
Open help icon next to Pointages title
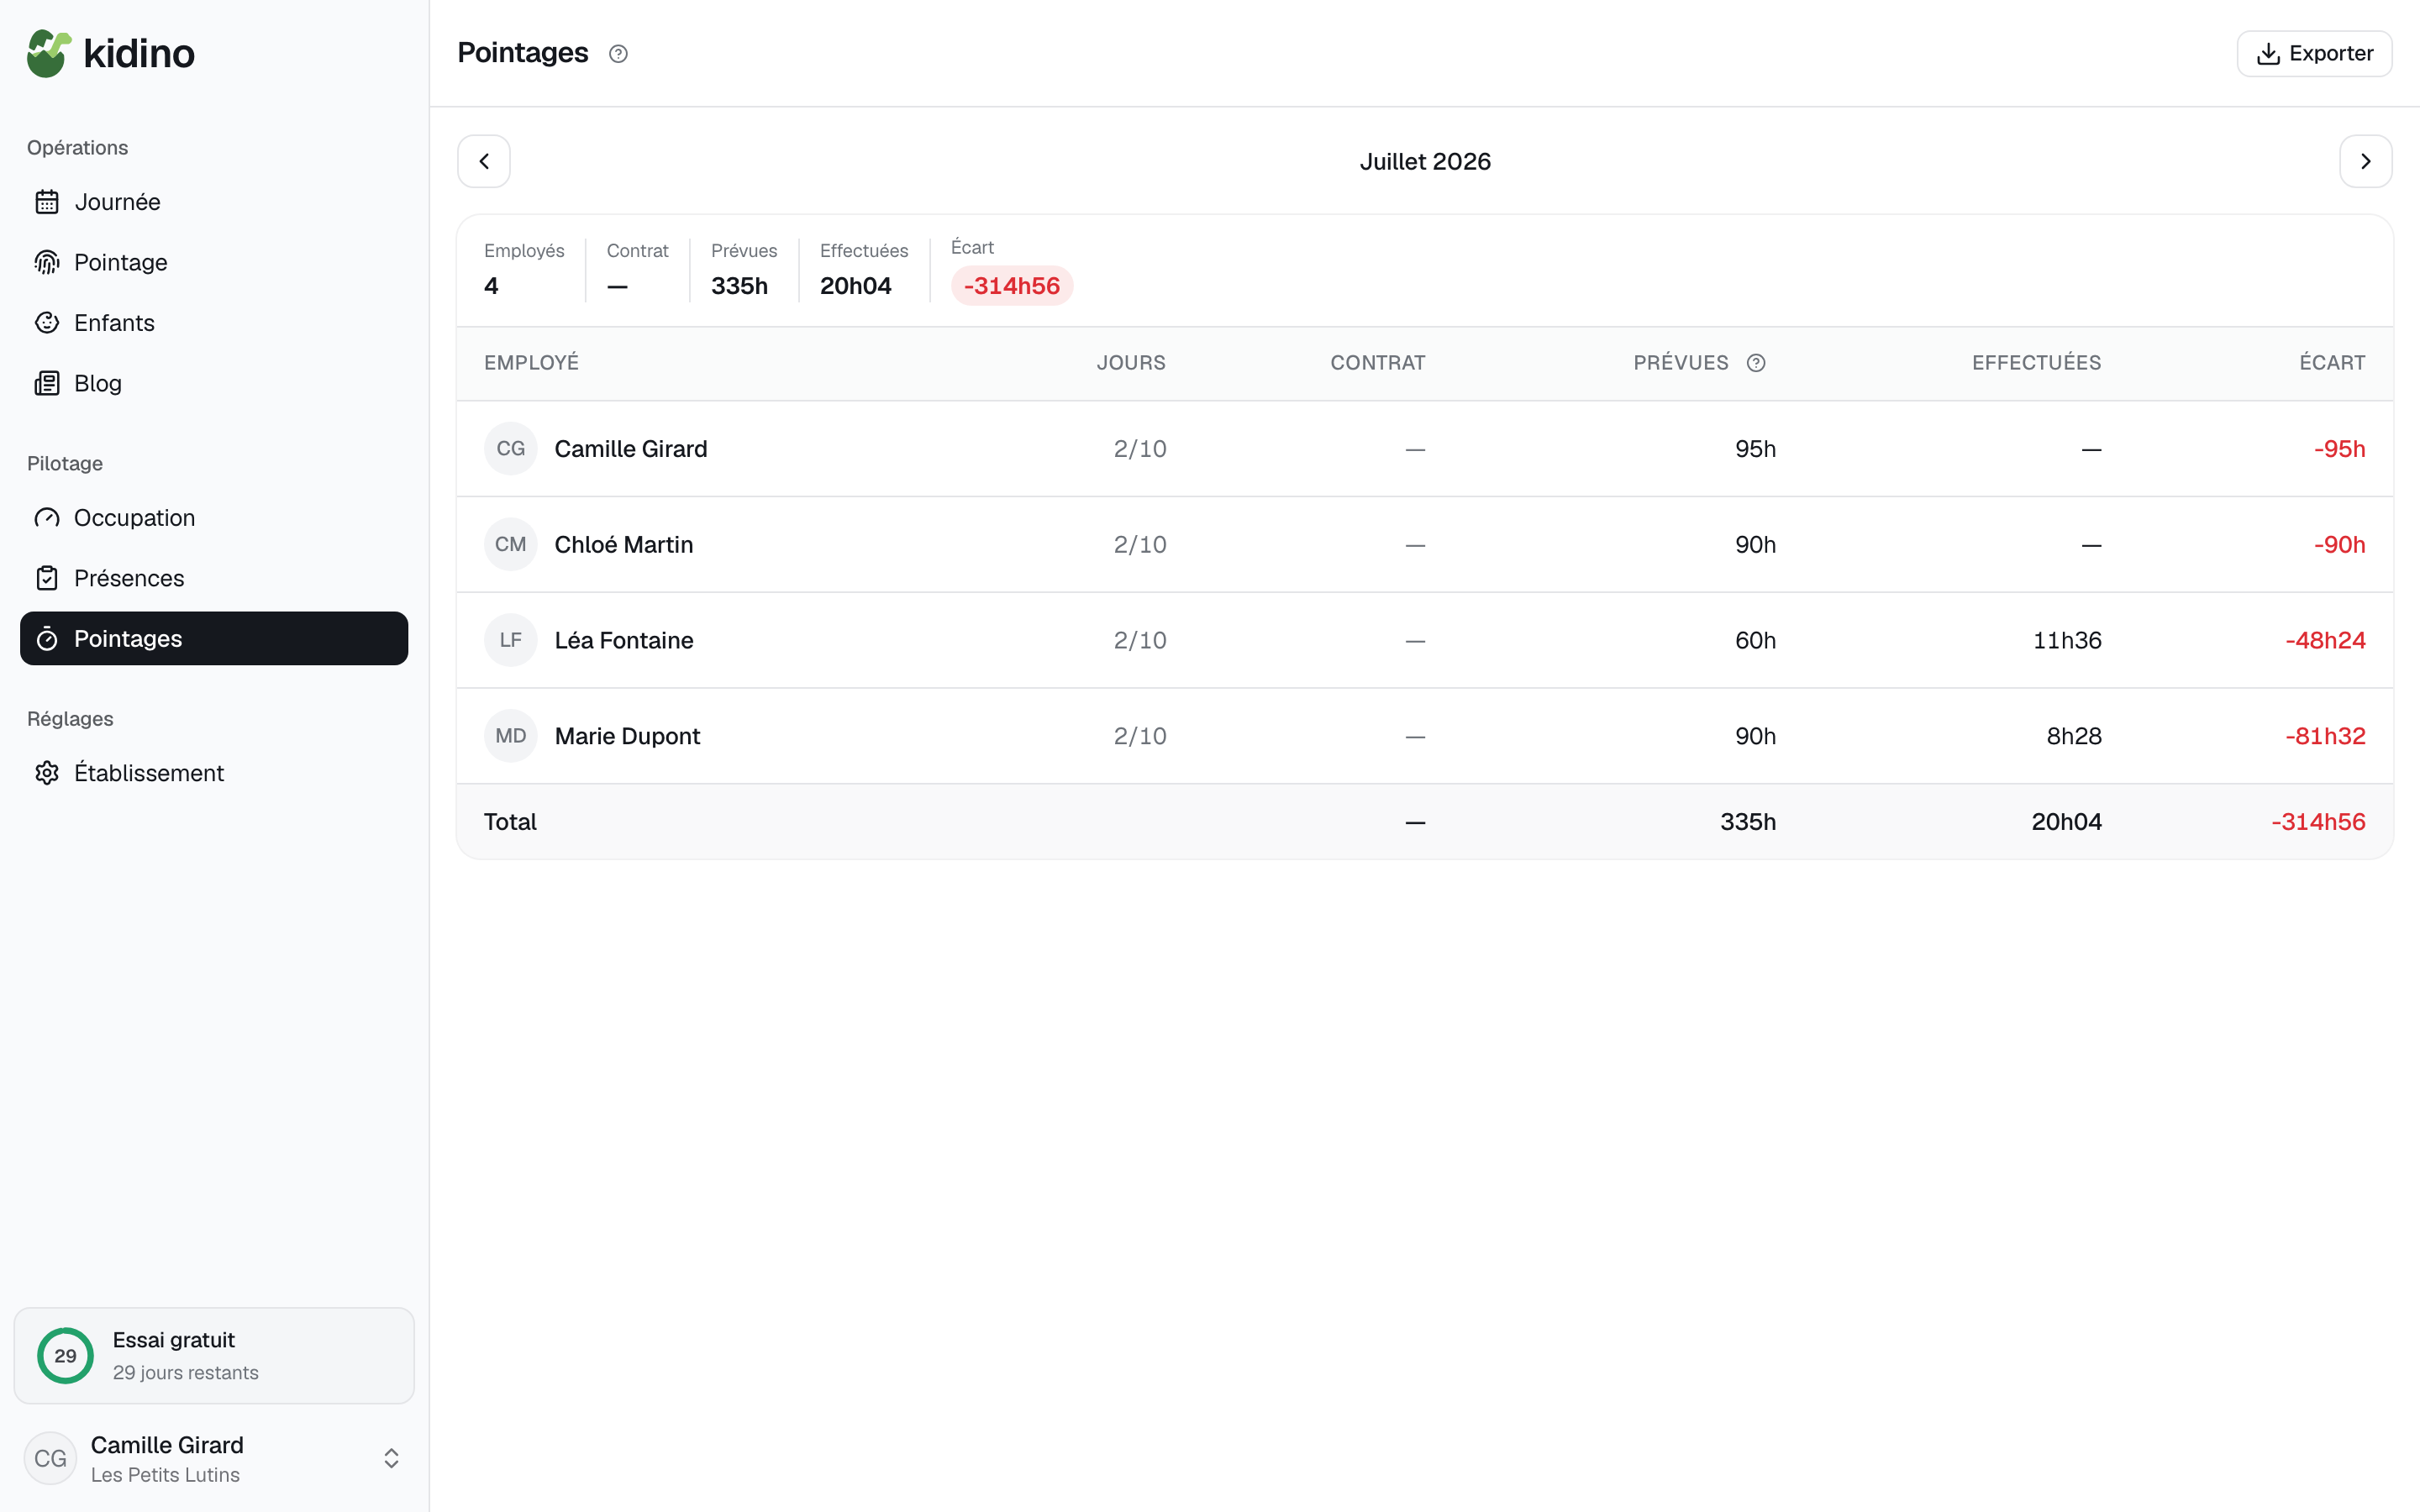(618, 54)
